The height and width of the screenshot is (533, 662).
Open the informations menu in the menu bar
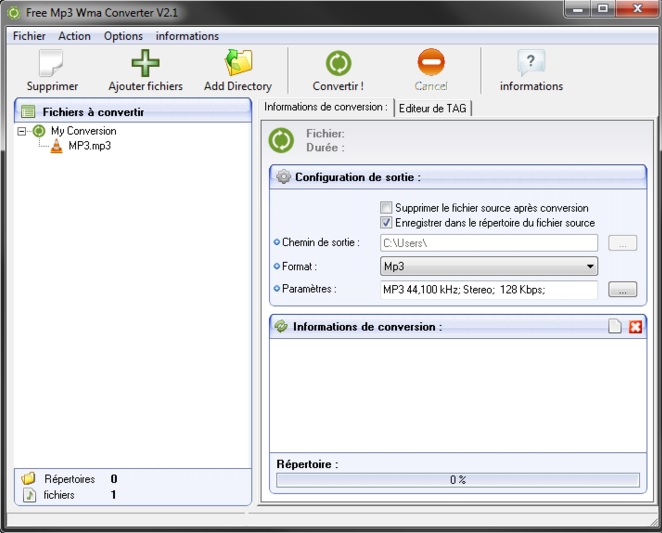(187, 36)
